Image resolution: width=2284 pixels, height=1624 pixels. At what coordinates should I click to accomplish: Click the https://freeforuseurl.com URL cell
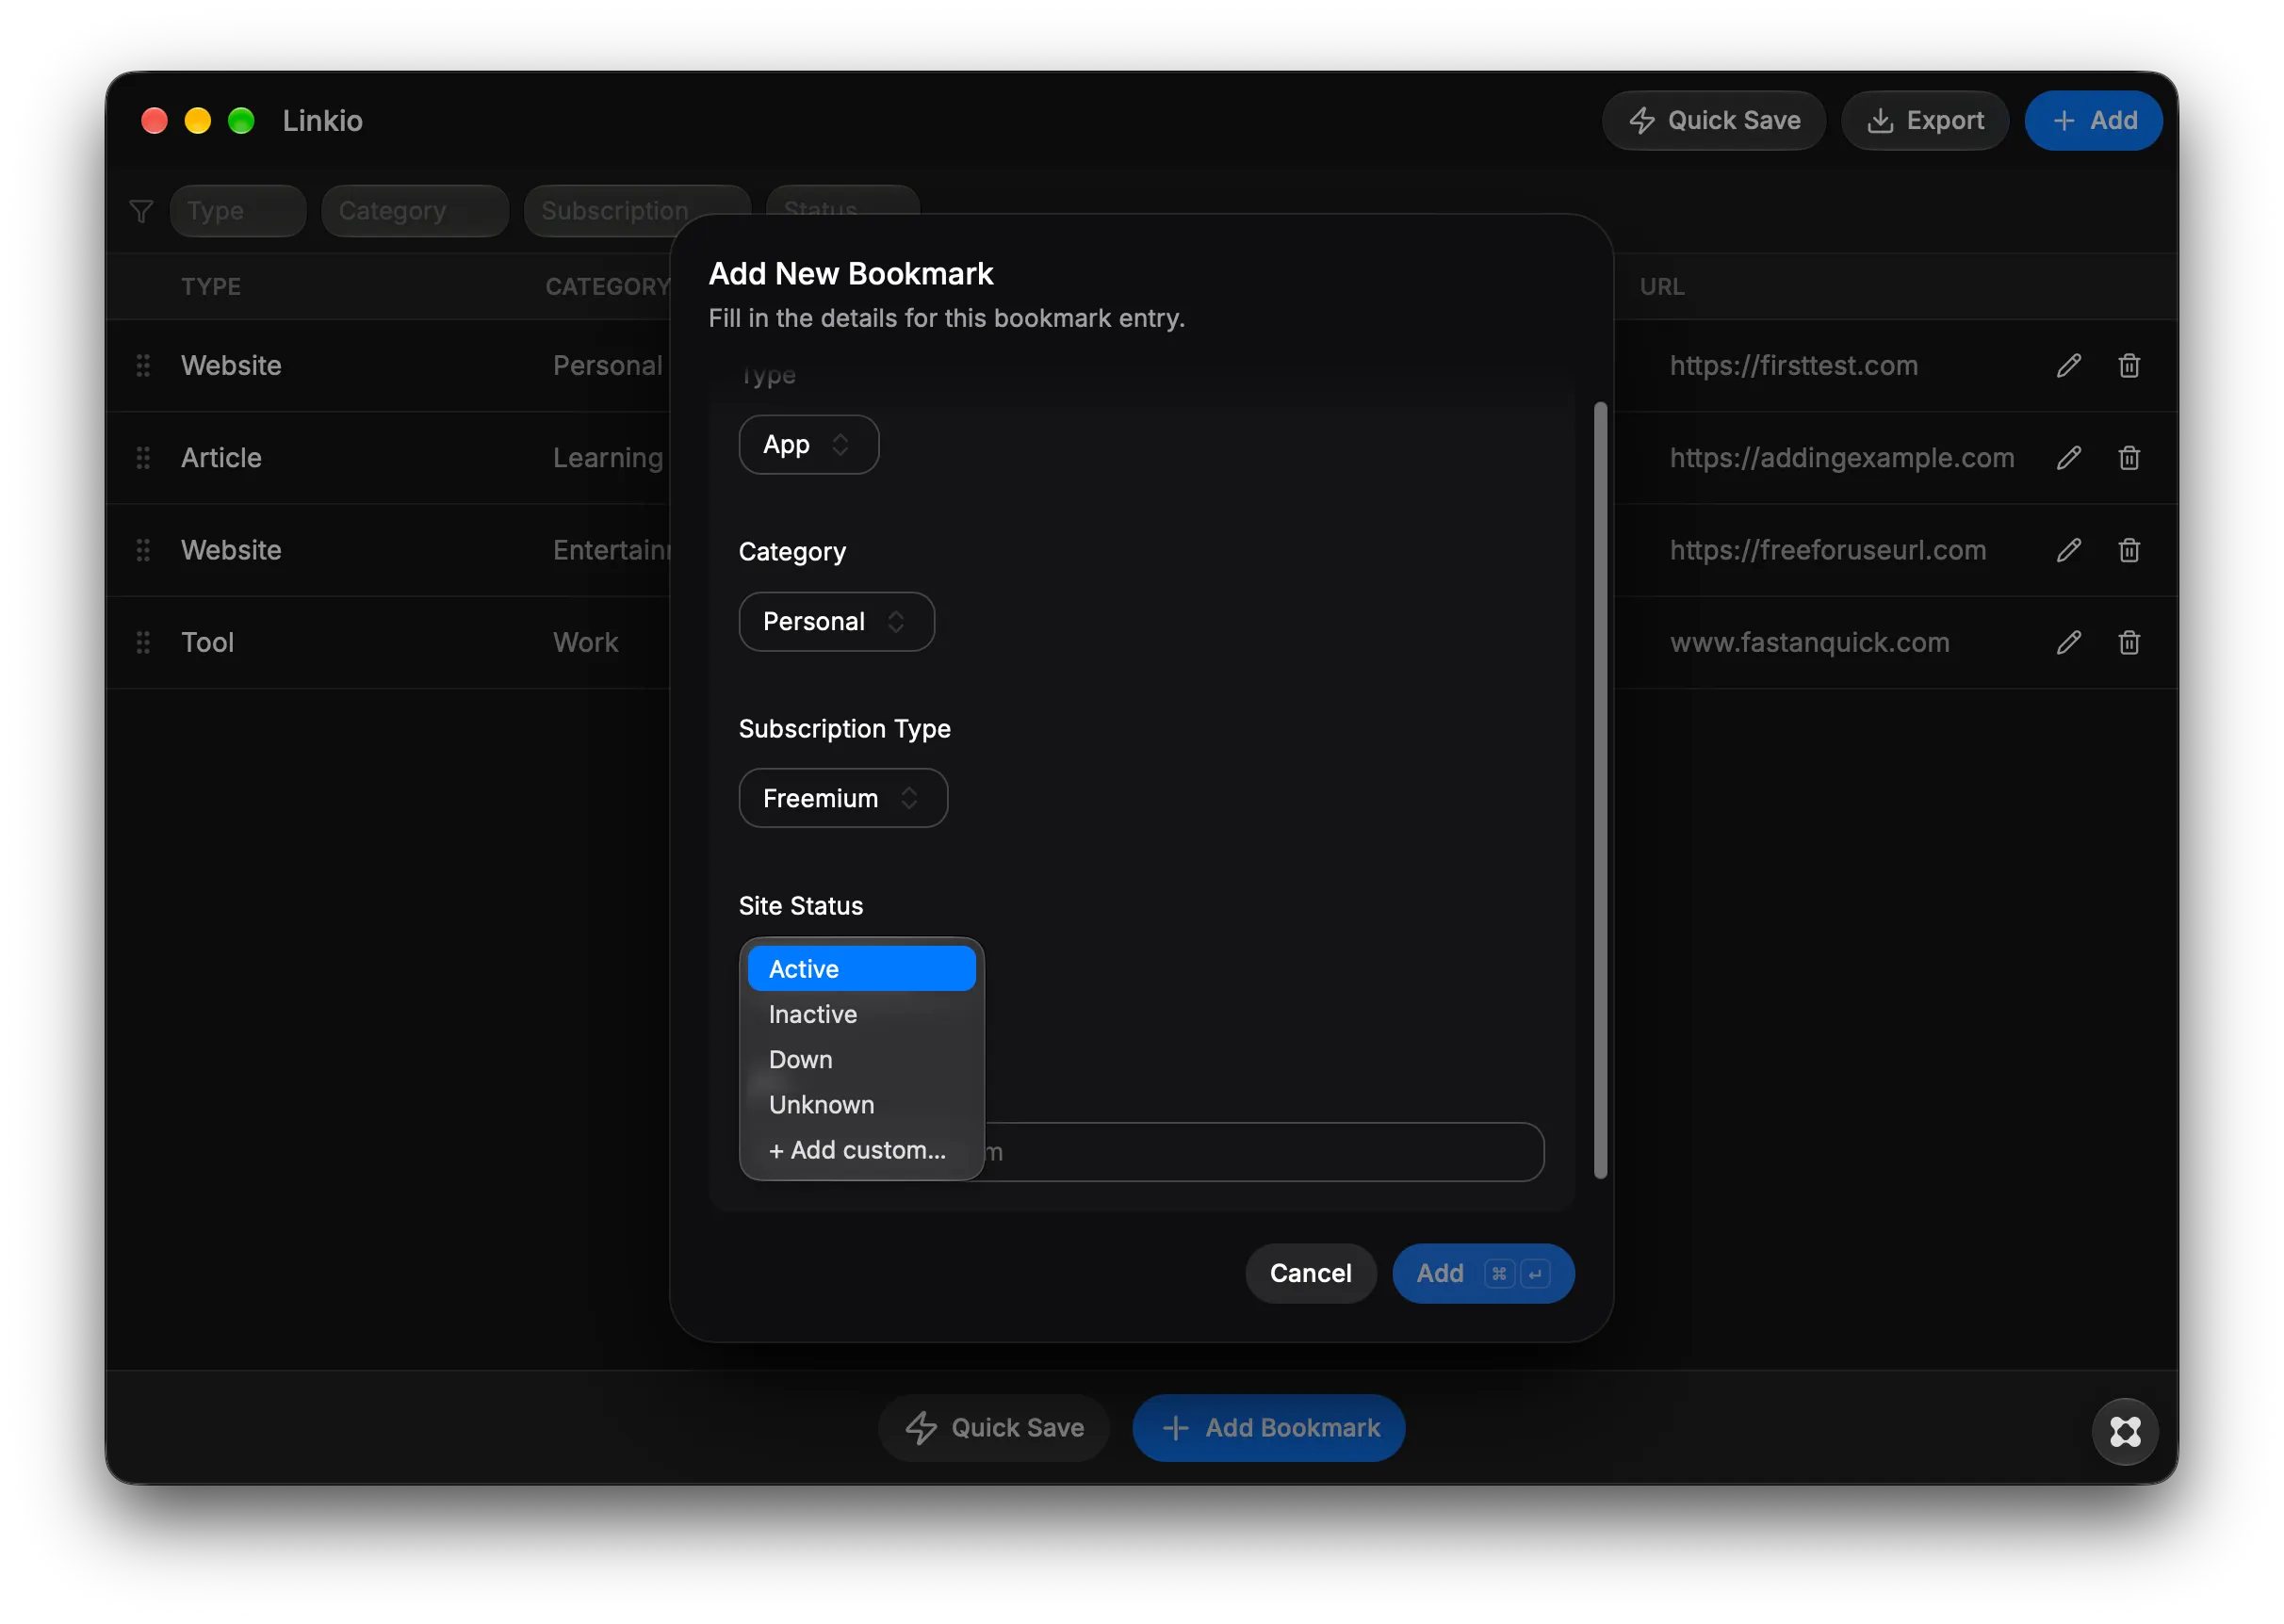(1827, 550)
